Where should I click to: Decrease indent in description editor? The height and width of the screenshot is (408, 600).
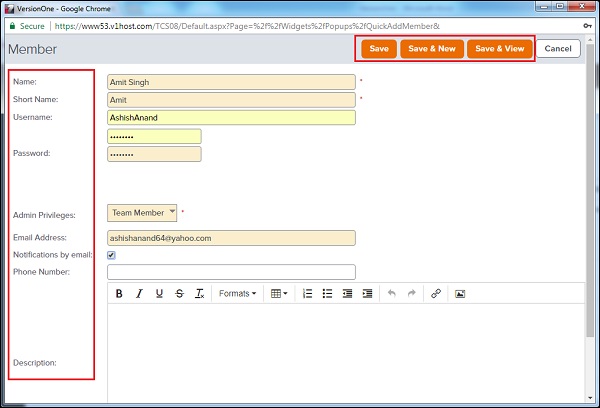coord(347,294)
